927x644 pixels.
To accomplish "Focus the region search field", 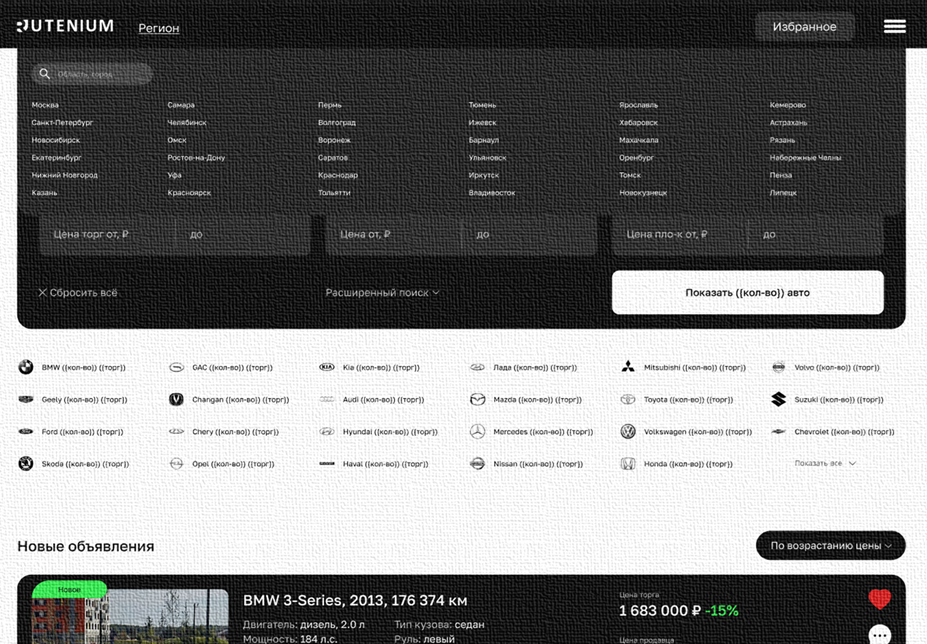I will pyautogui.click(x=92, y=74).
